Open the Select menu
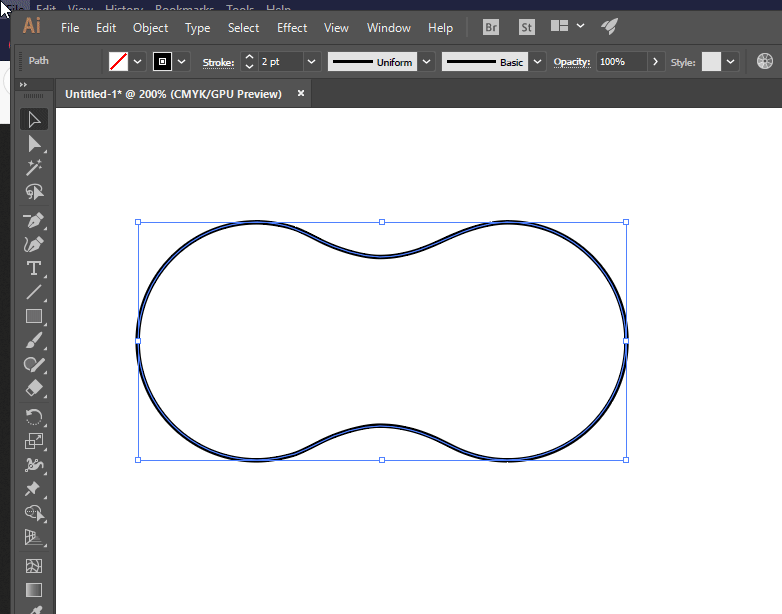782x614 pixels. (243, 28)
